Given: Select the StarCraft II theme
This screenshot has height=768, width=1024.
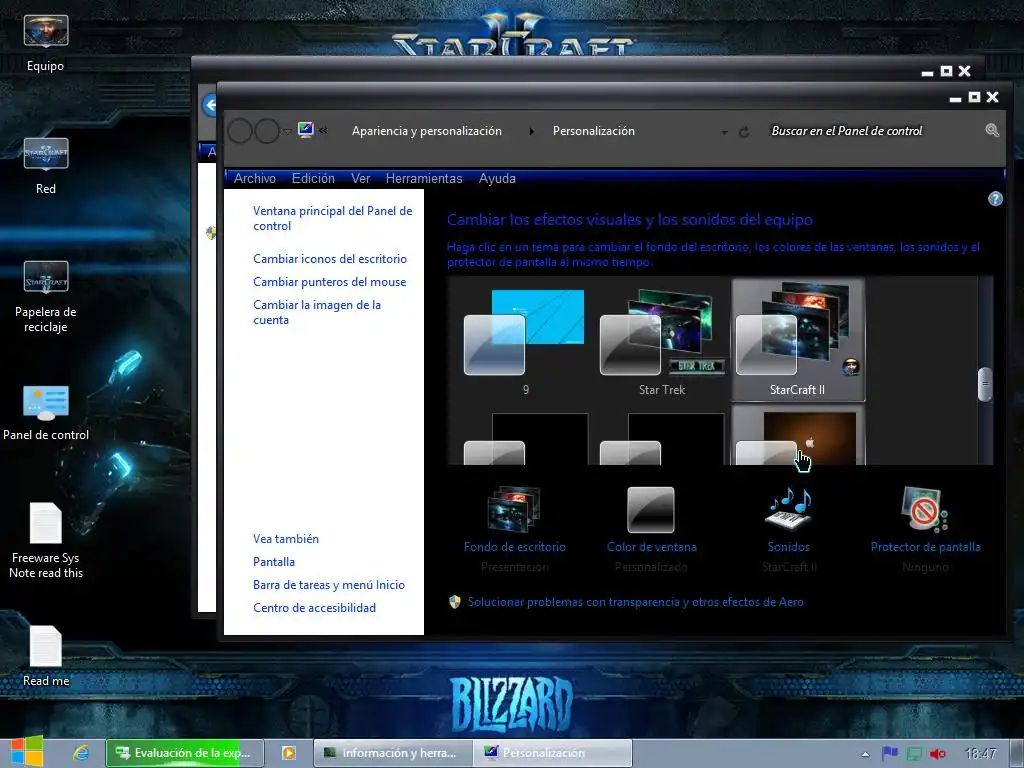Looking at the screenshot, I should pos(798,339).
